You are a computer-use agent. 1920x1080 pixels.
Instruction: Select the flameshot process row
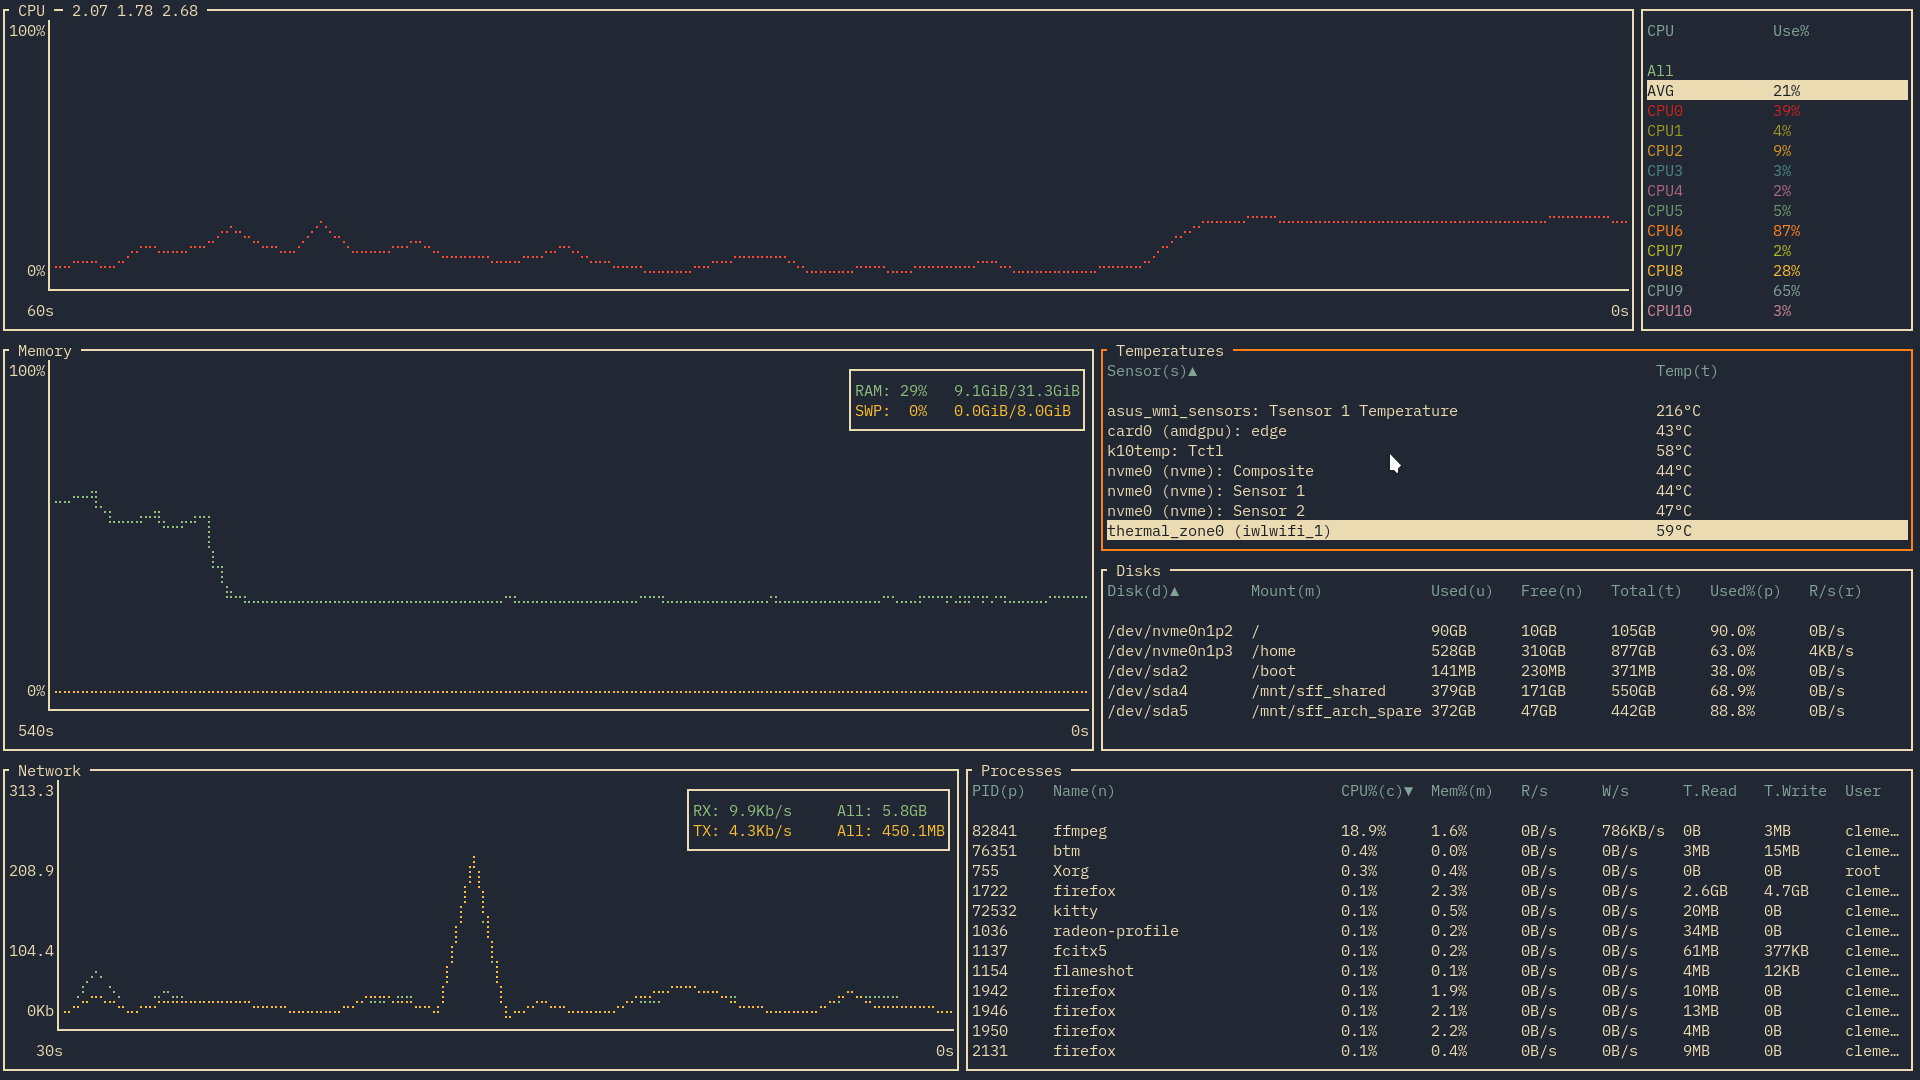(1439, 971)
